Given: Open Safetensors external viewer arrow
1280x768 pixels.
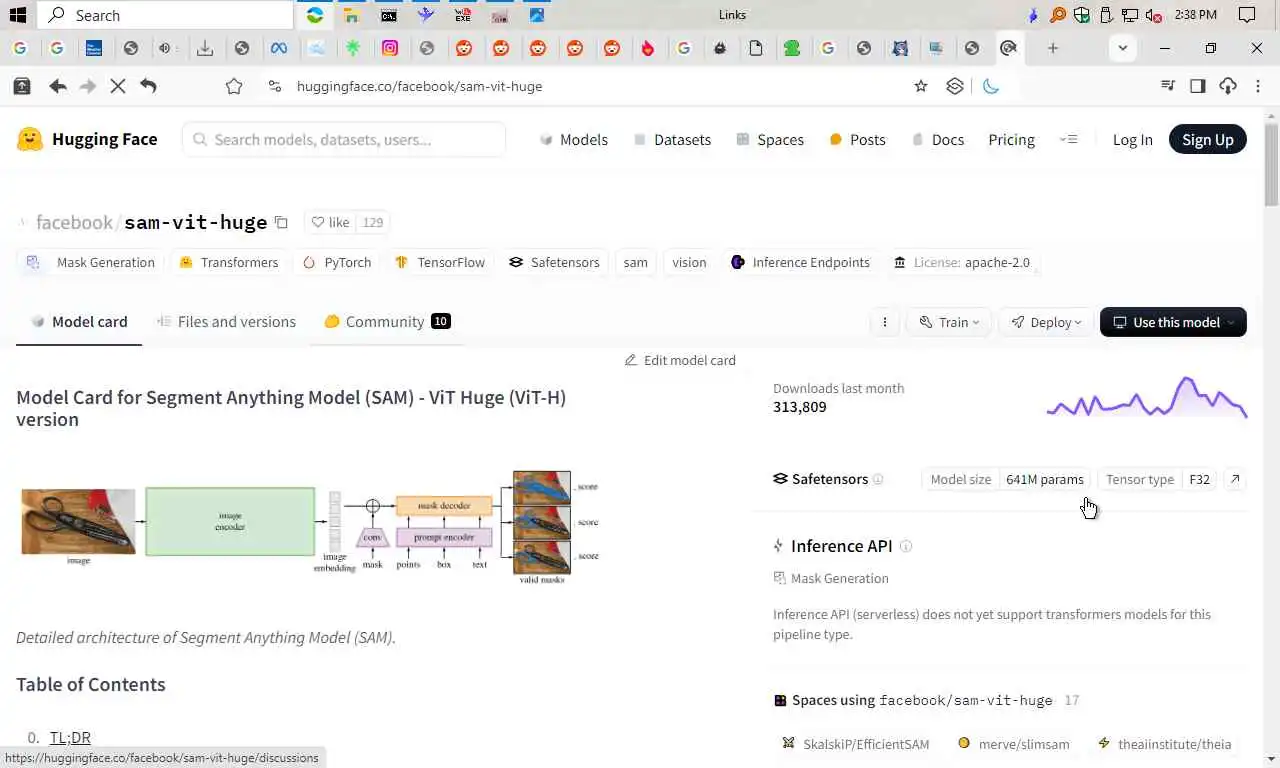Looking at the screenshot, I should (x=1235, y=479).
